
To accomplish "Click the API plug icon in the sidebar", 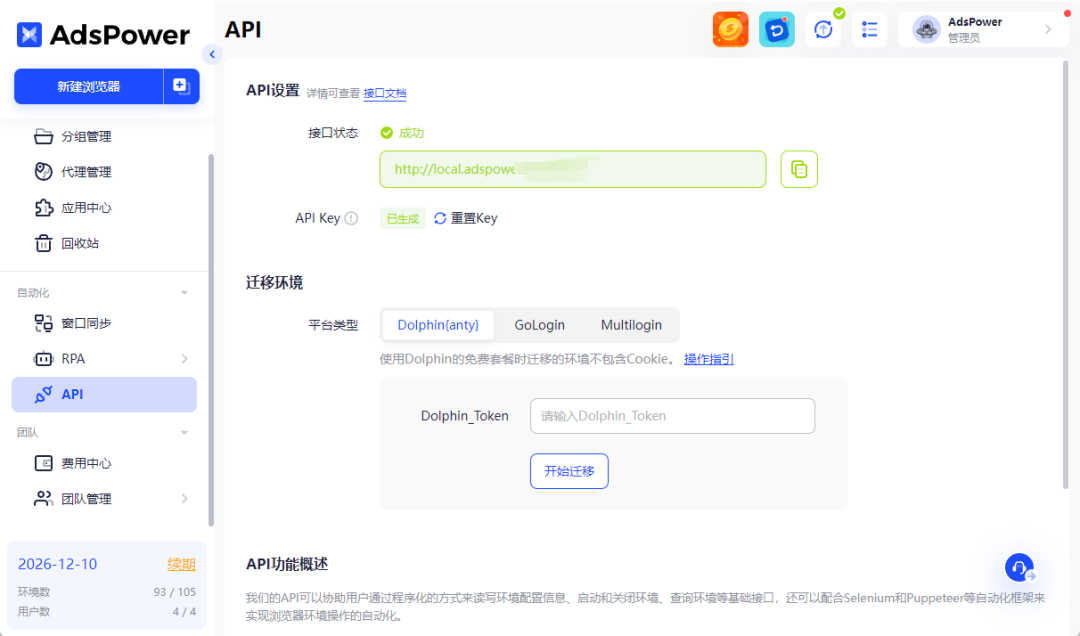I will point(43,394).
